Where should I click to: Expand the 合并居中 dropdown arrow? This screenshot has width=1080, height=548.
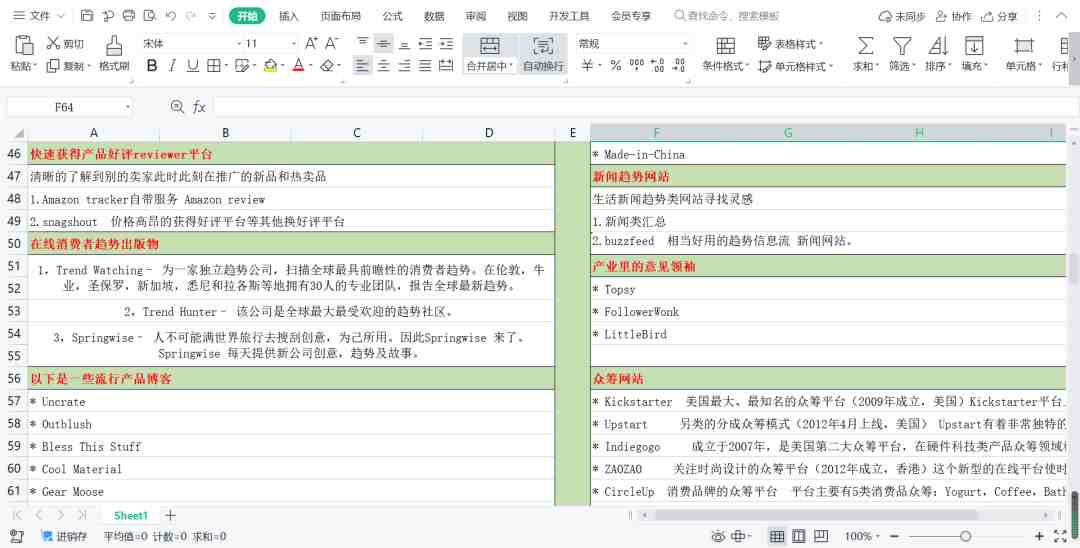(x=511, y=66)
